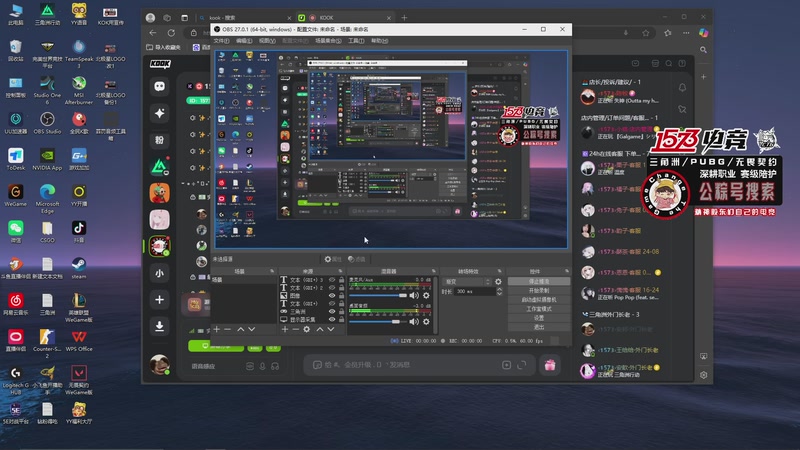The image size is (800, 450).
Task: Open settings gear for first mixer channel
Action: tap(426, 295)
